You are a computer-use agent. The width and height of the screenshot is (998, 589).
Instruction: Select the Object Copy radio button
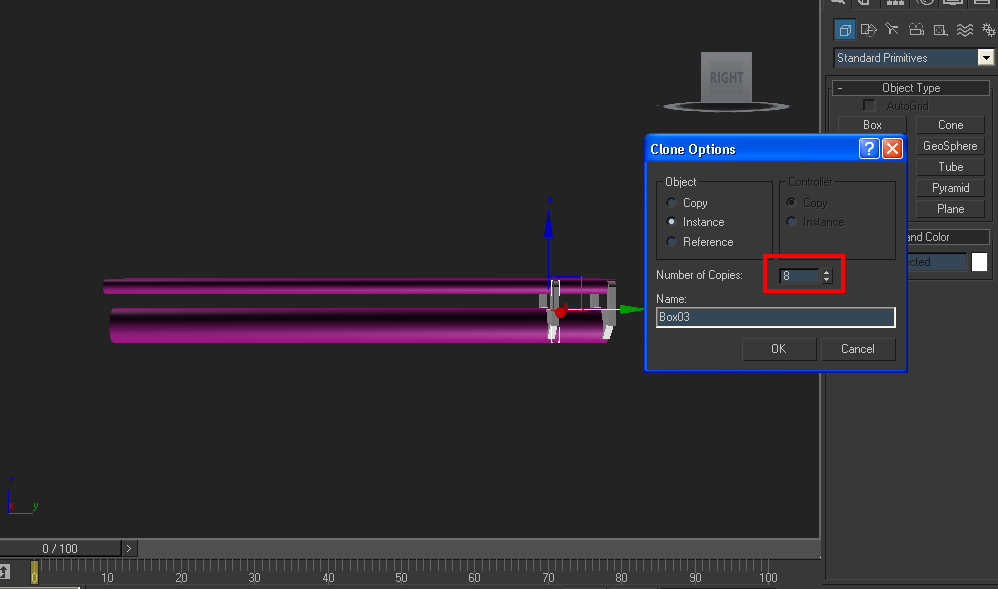click(671, 202)
